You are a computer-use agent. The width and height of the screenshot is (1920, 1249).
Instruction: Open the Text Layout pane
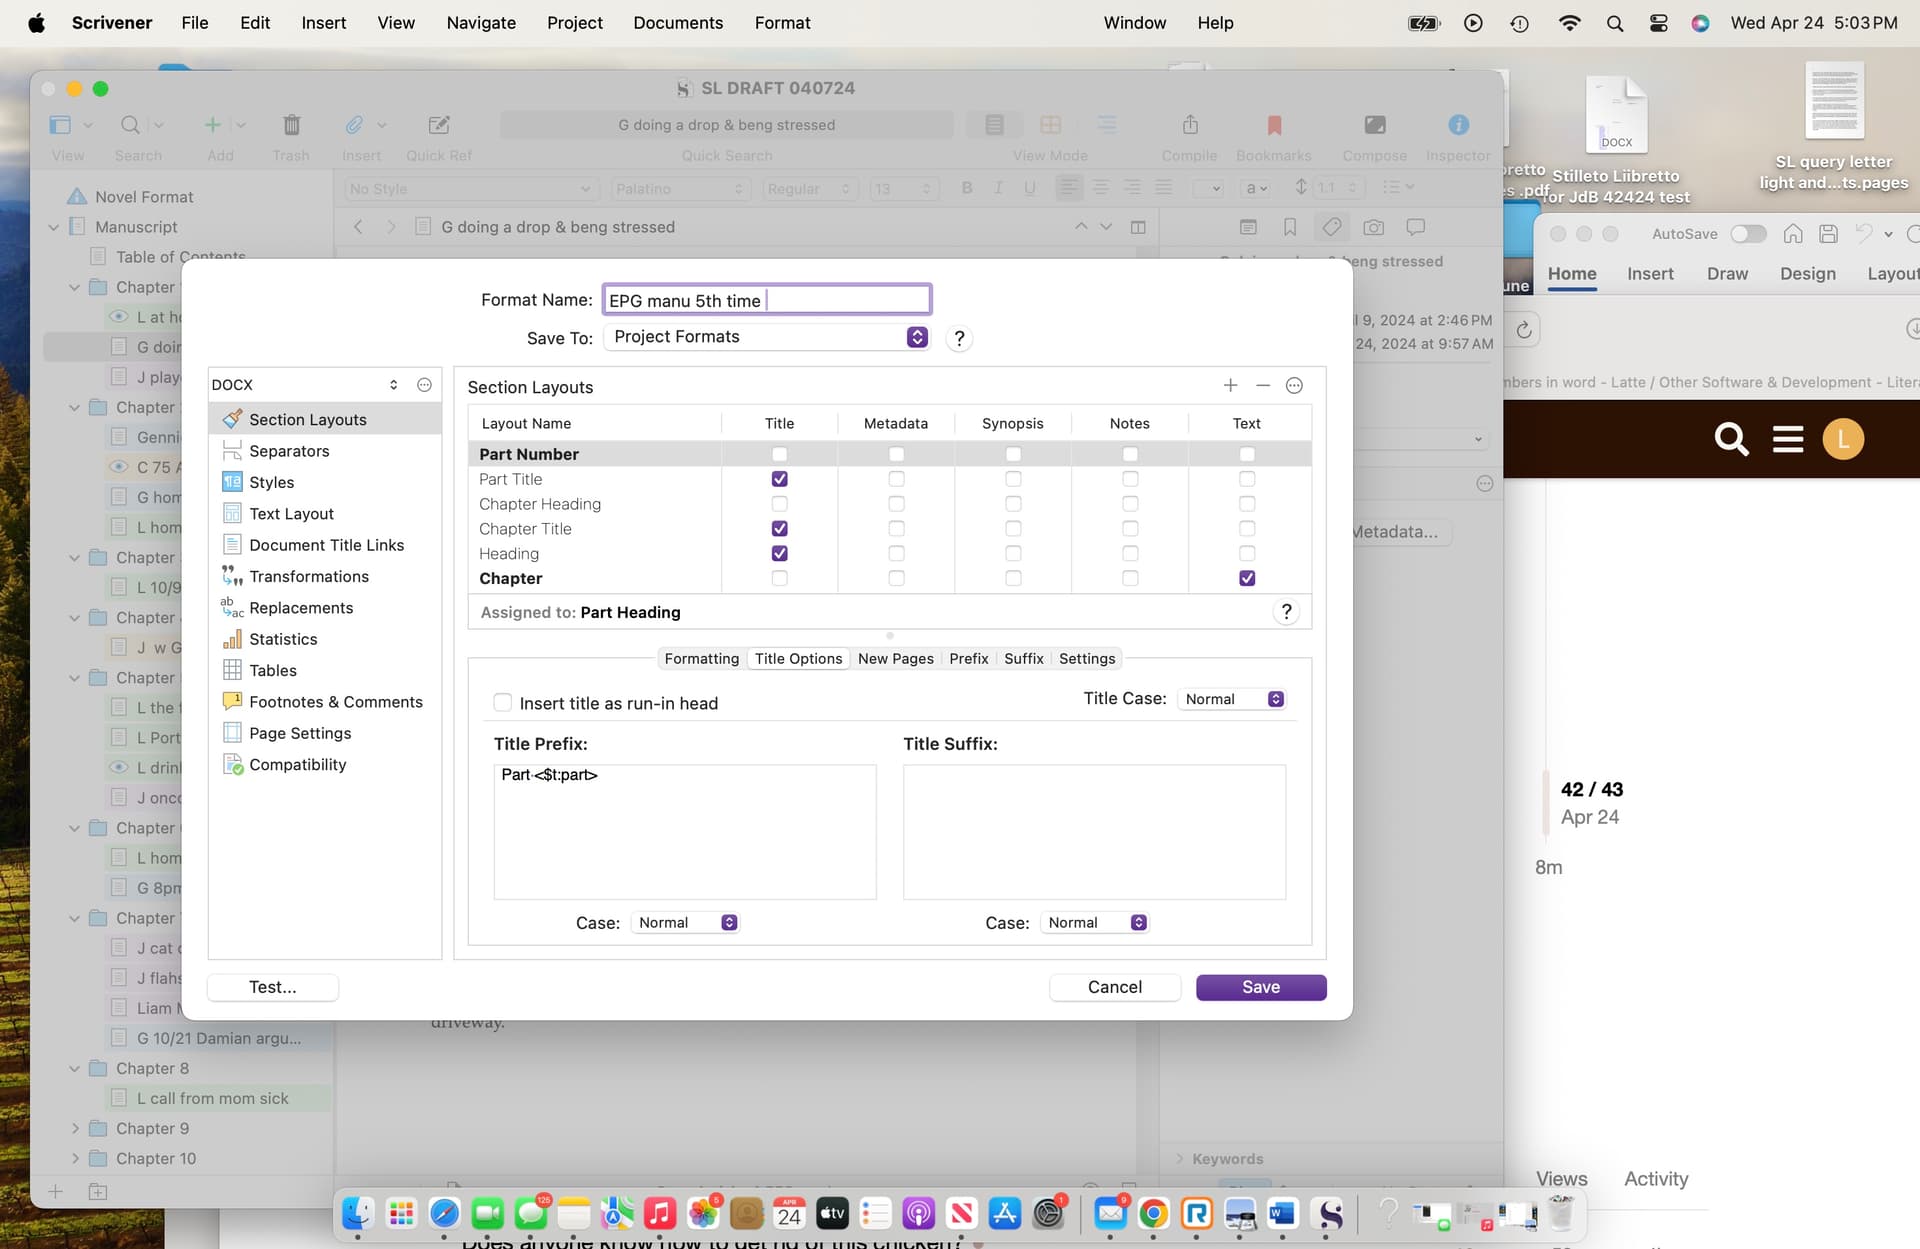[291, 513]
